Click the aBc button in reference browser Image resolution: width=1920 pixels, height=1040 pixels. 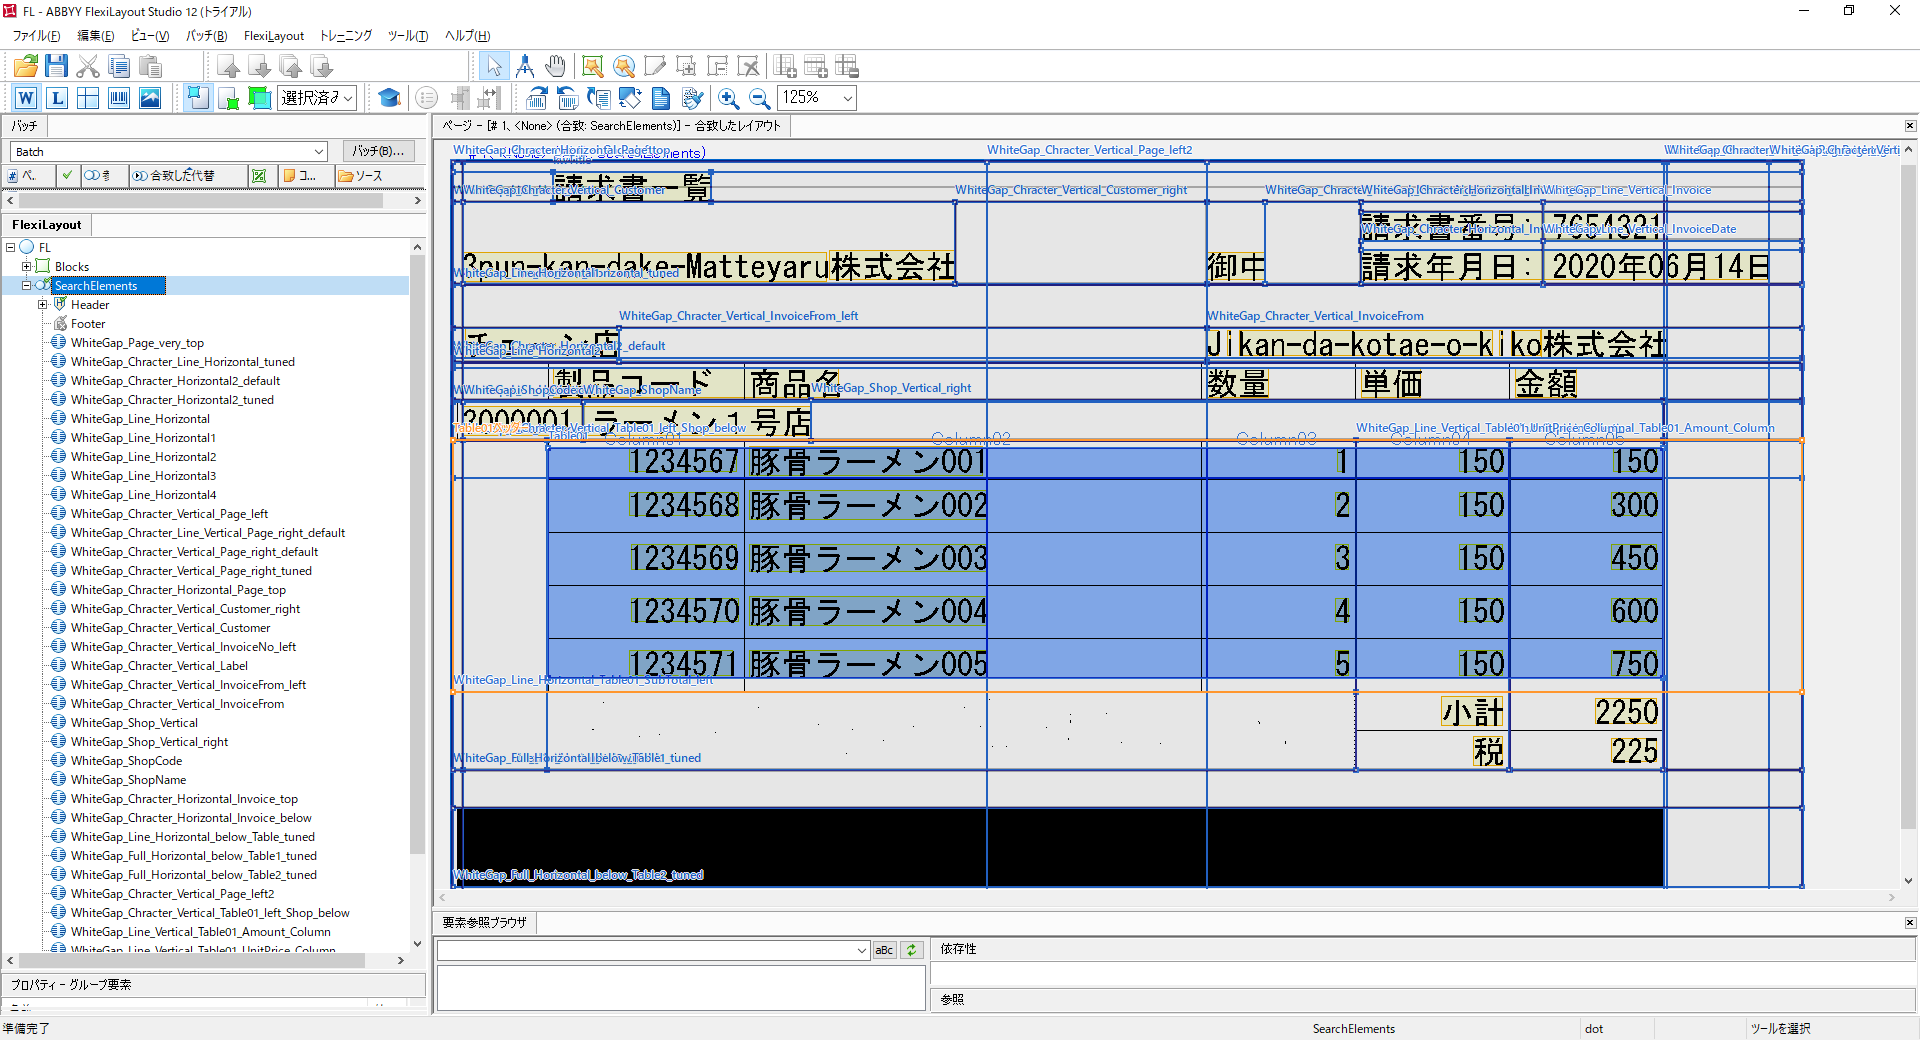884,950
